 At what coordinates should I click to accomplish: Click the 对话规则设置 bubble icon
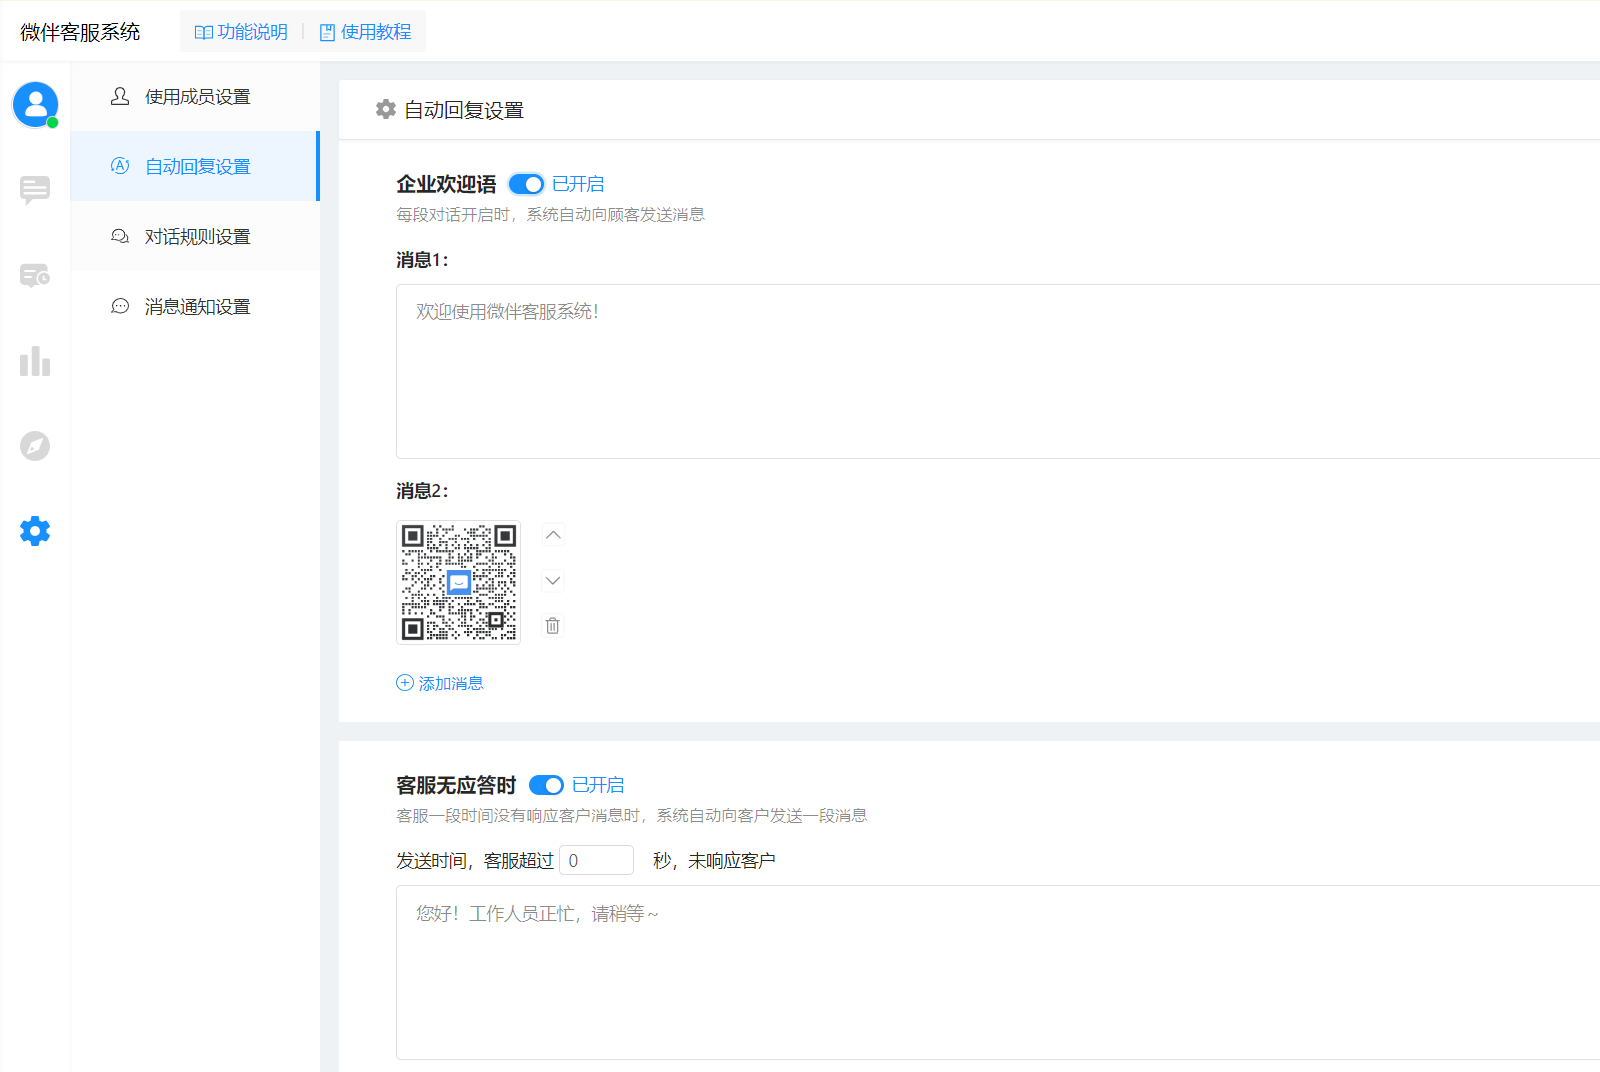pos(120,236)
